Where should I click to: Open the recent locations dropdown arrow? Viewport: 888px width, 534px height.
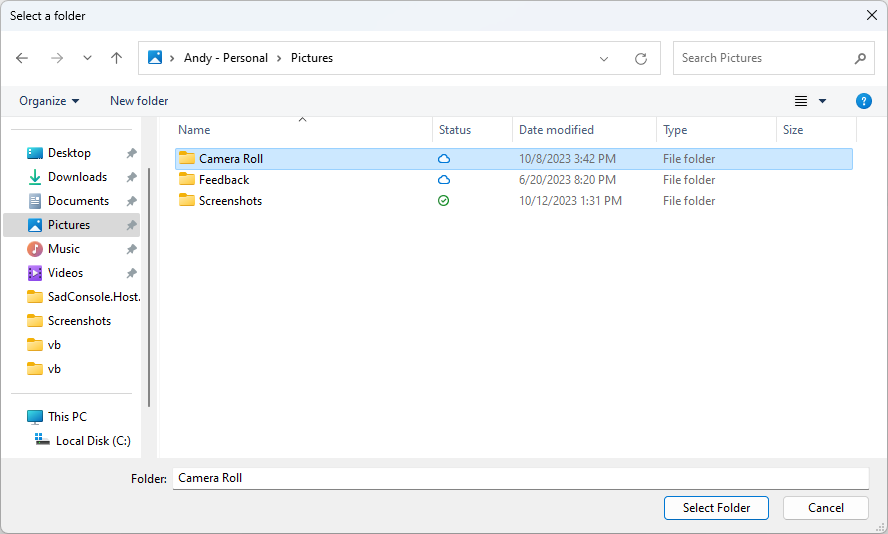[87, 58]
